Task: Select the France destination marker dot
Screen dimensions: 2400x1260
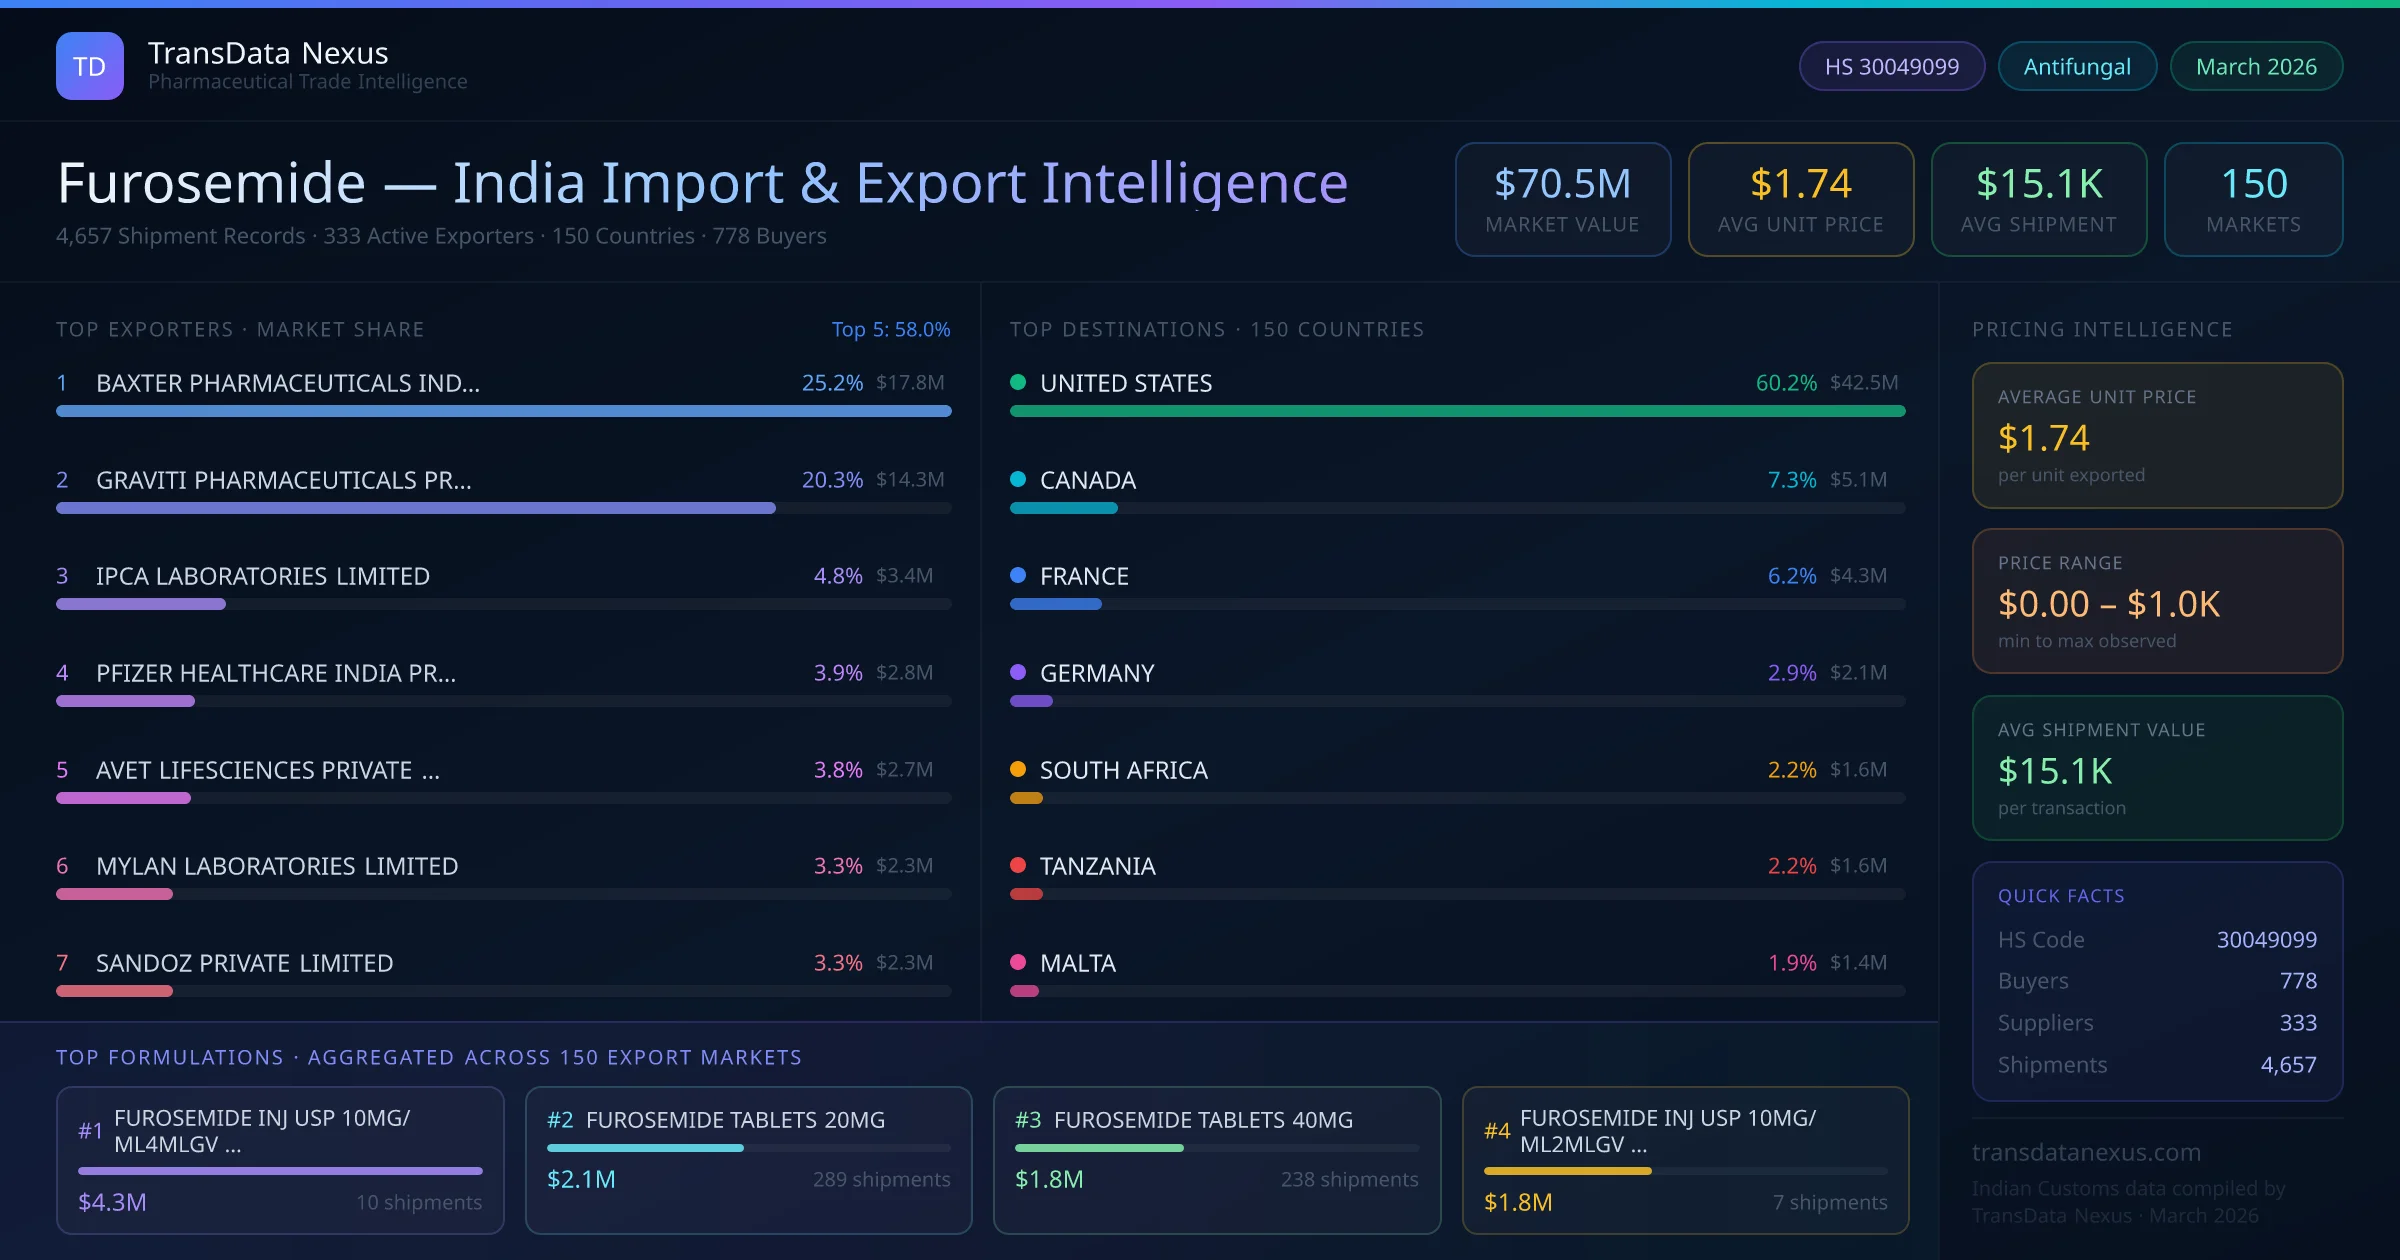Action: [1019, 576]
